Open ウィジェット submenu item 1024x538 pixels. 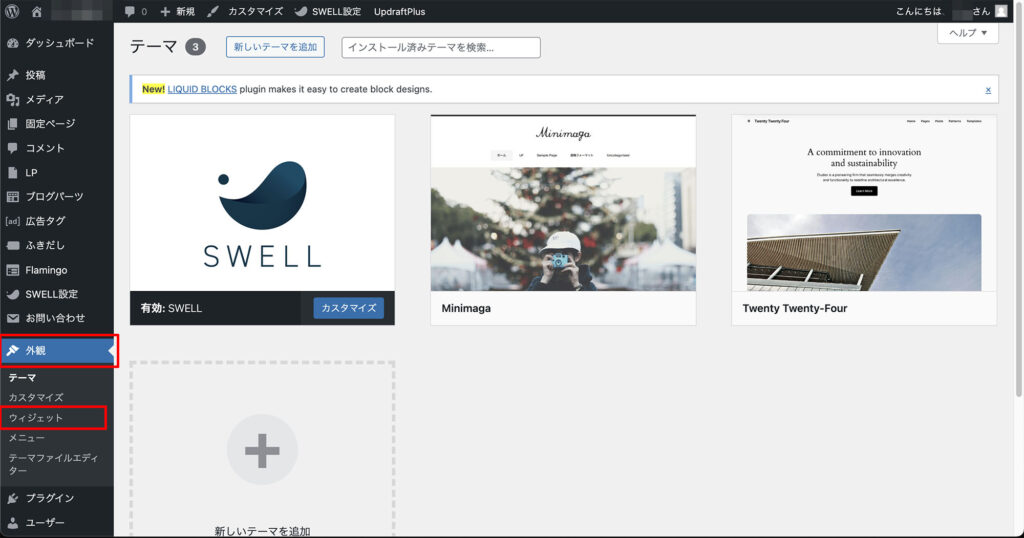pos(36,418)
